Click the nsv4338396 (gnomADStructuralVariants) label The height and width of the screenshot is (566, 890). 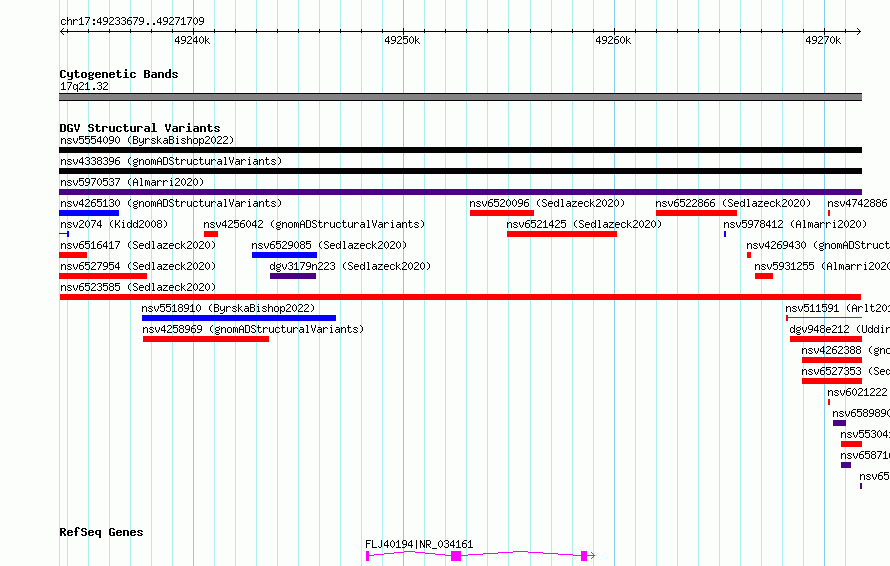click(171, 161)
